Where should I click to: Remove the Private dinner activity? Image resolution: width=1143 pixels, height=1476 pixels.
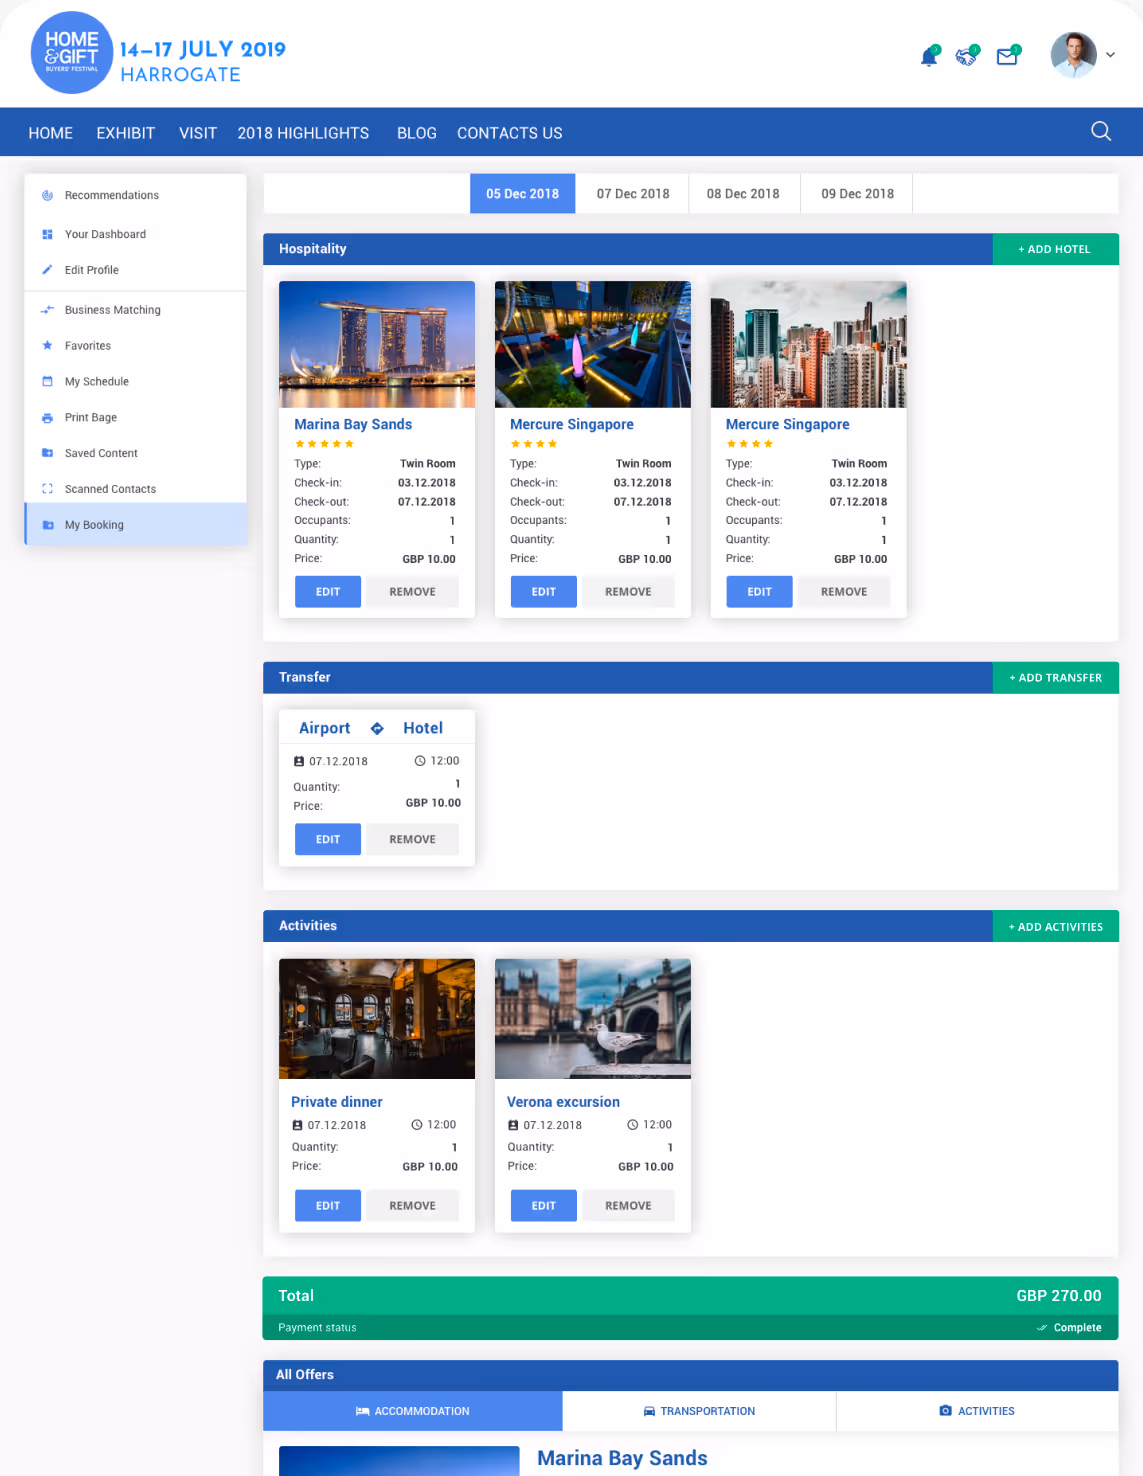click(x=413, y=1206)
